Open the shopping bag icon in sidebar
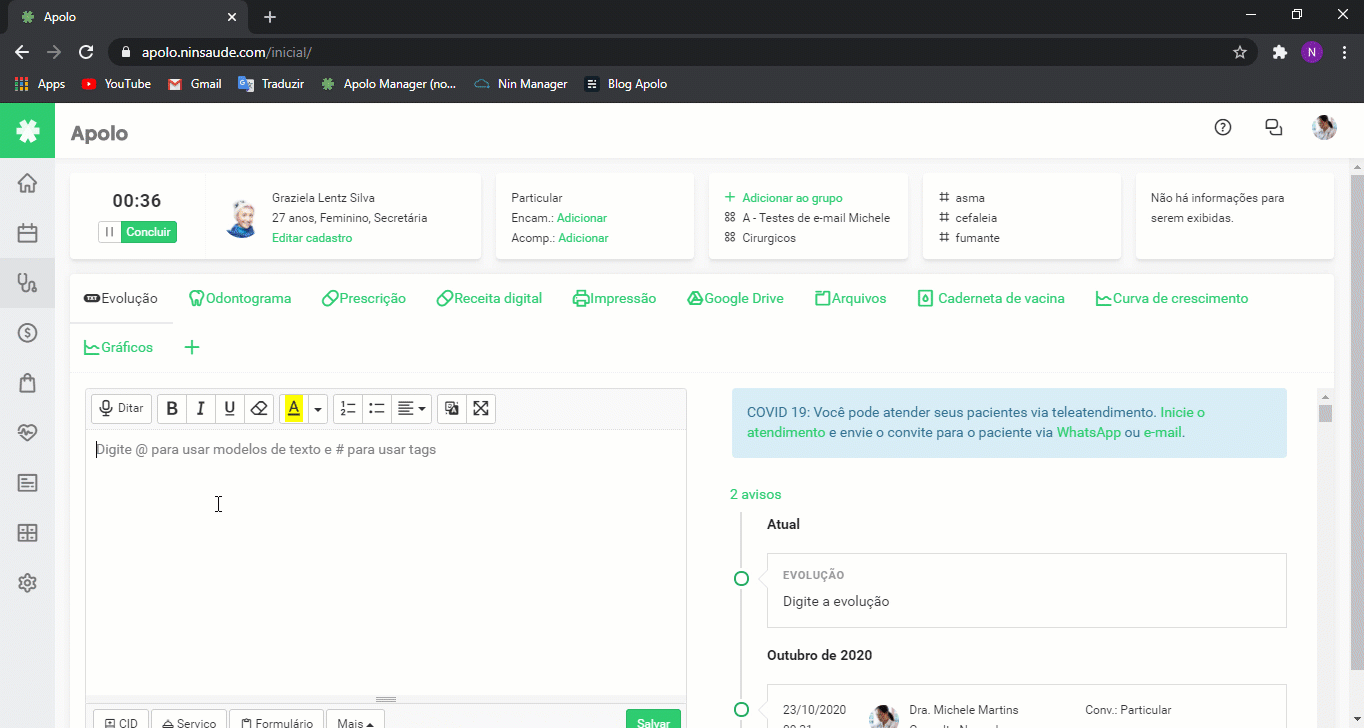Viewport: 1364px width, 728px height. [x=27, y=383]
